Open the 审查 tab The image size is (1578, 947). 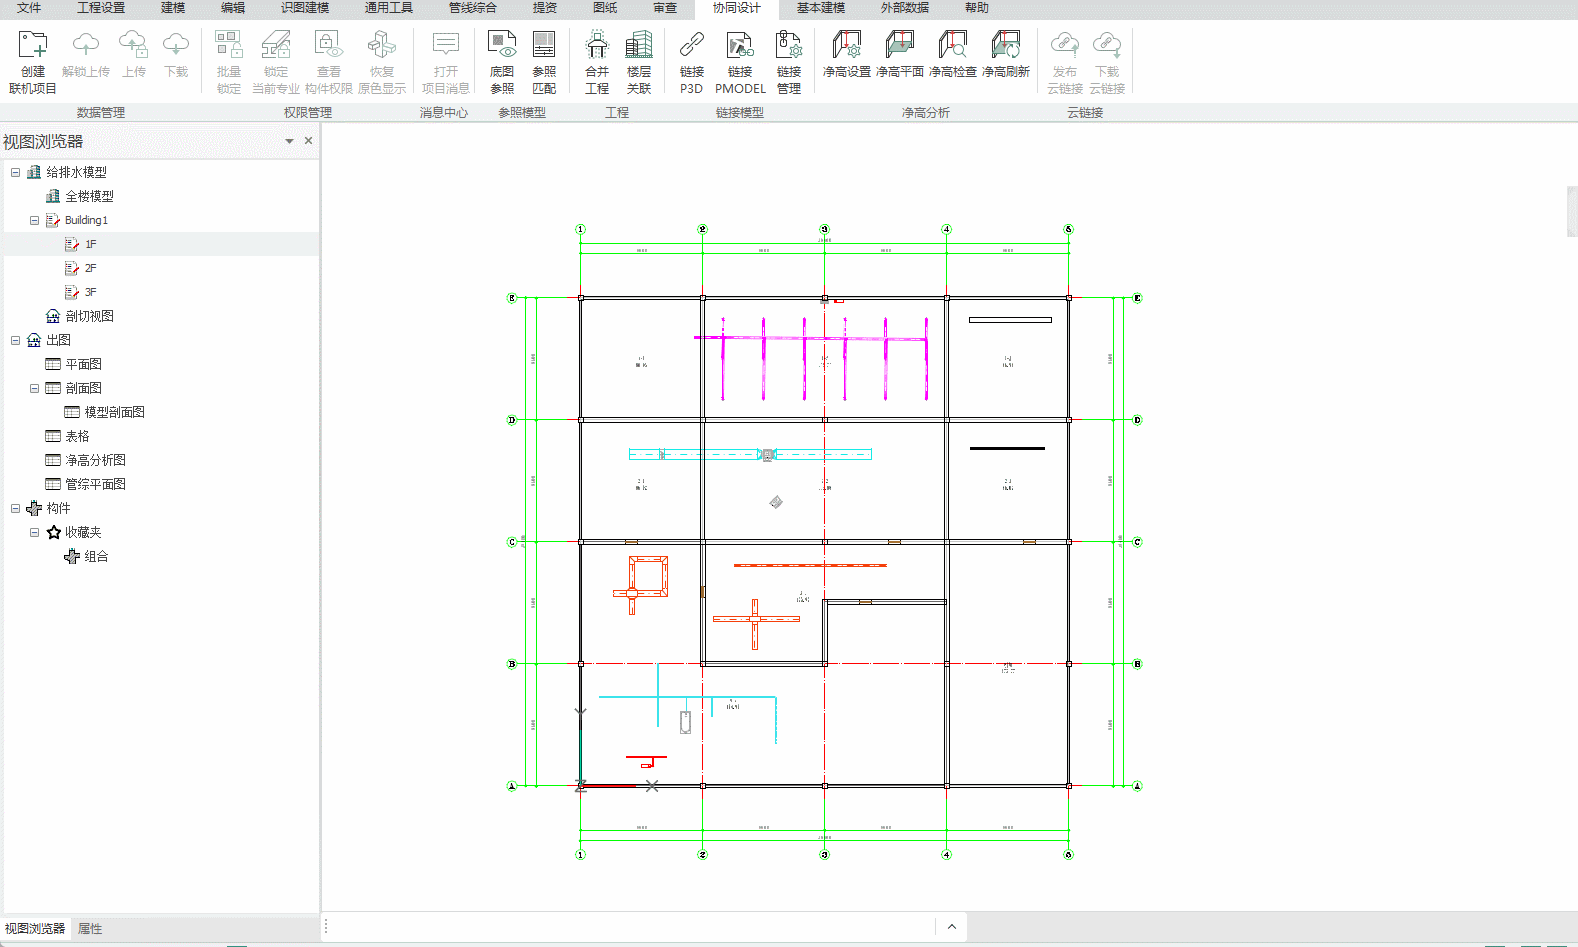(665, 8)
